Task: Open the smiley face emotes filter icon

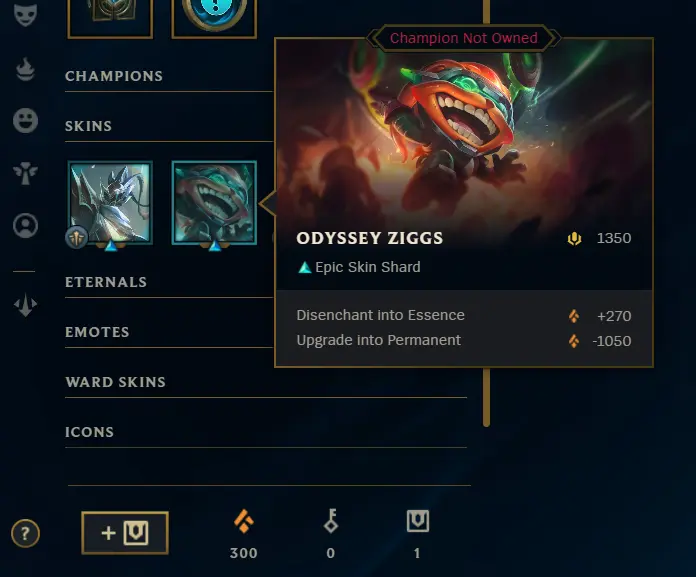Action: (25, 121)
